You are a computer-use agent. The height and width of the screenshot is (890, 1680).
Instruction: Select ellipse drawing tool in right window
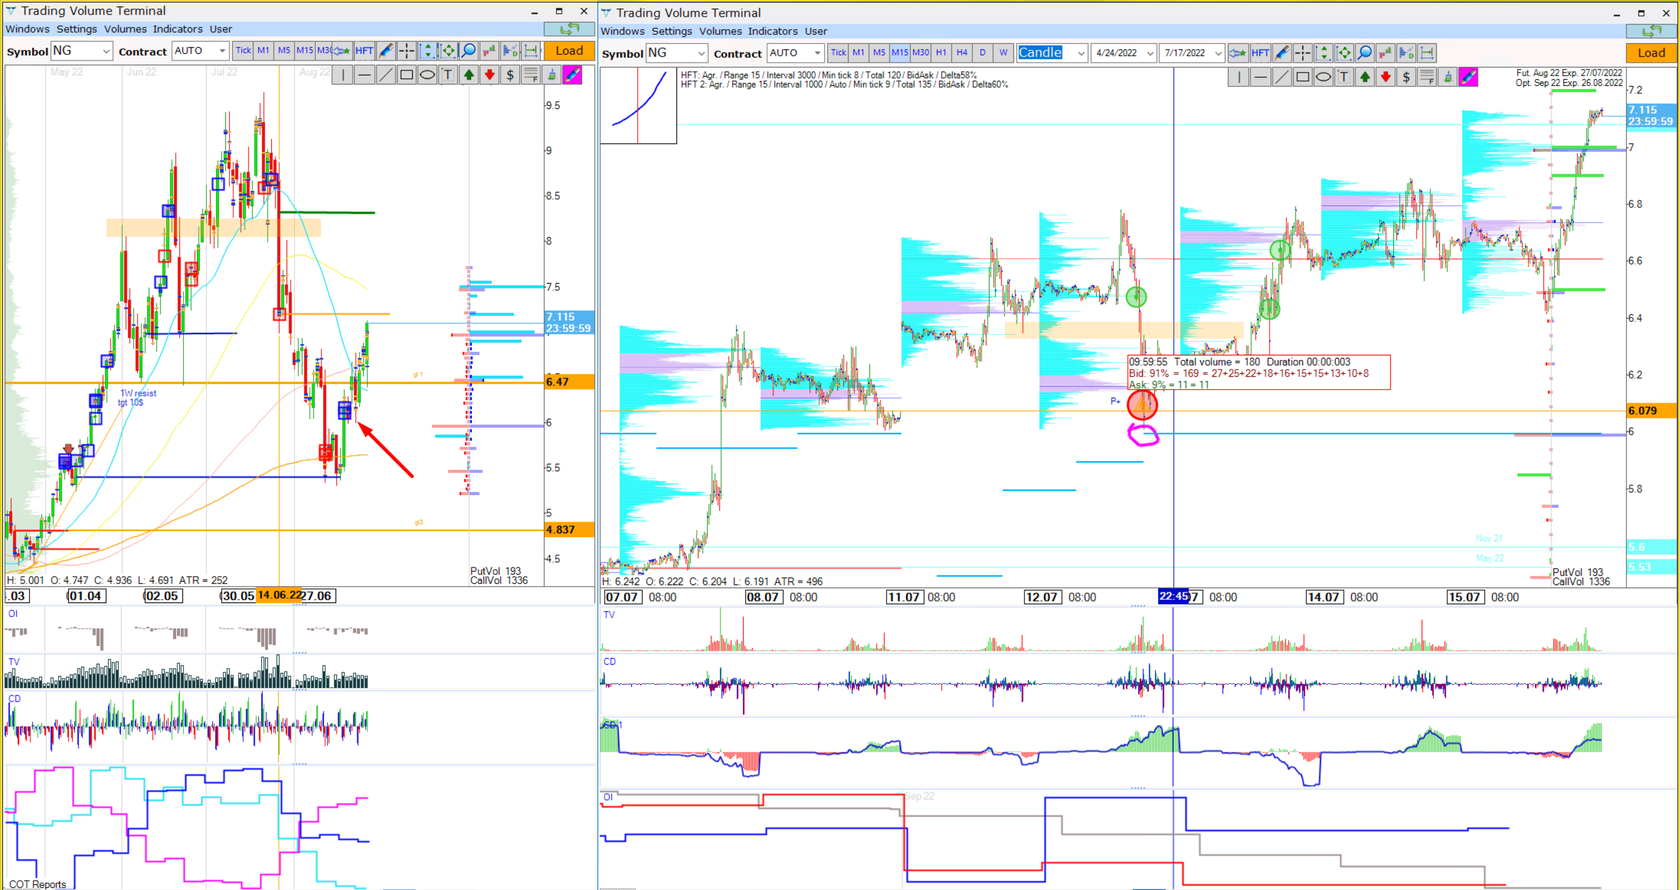(1323, 77)
